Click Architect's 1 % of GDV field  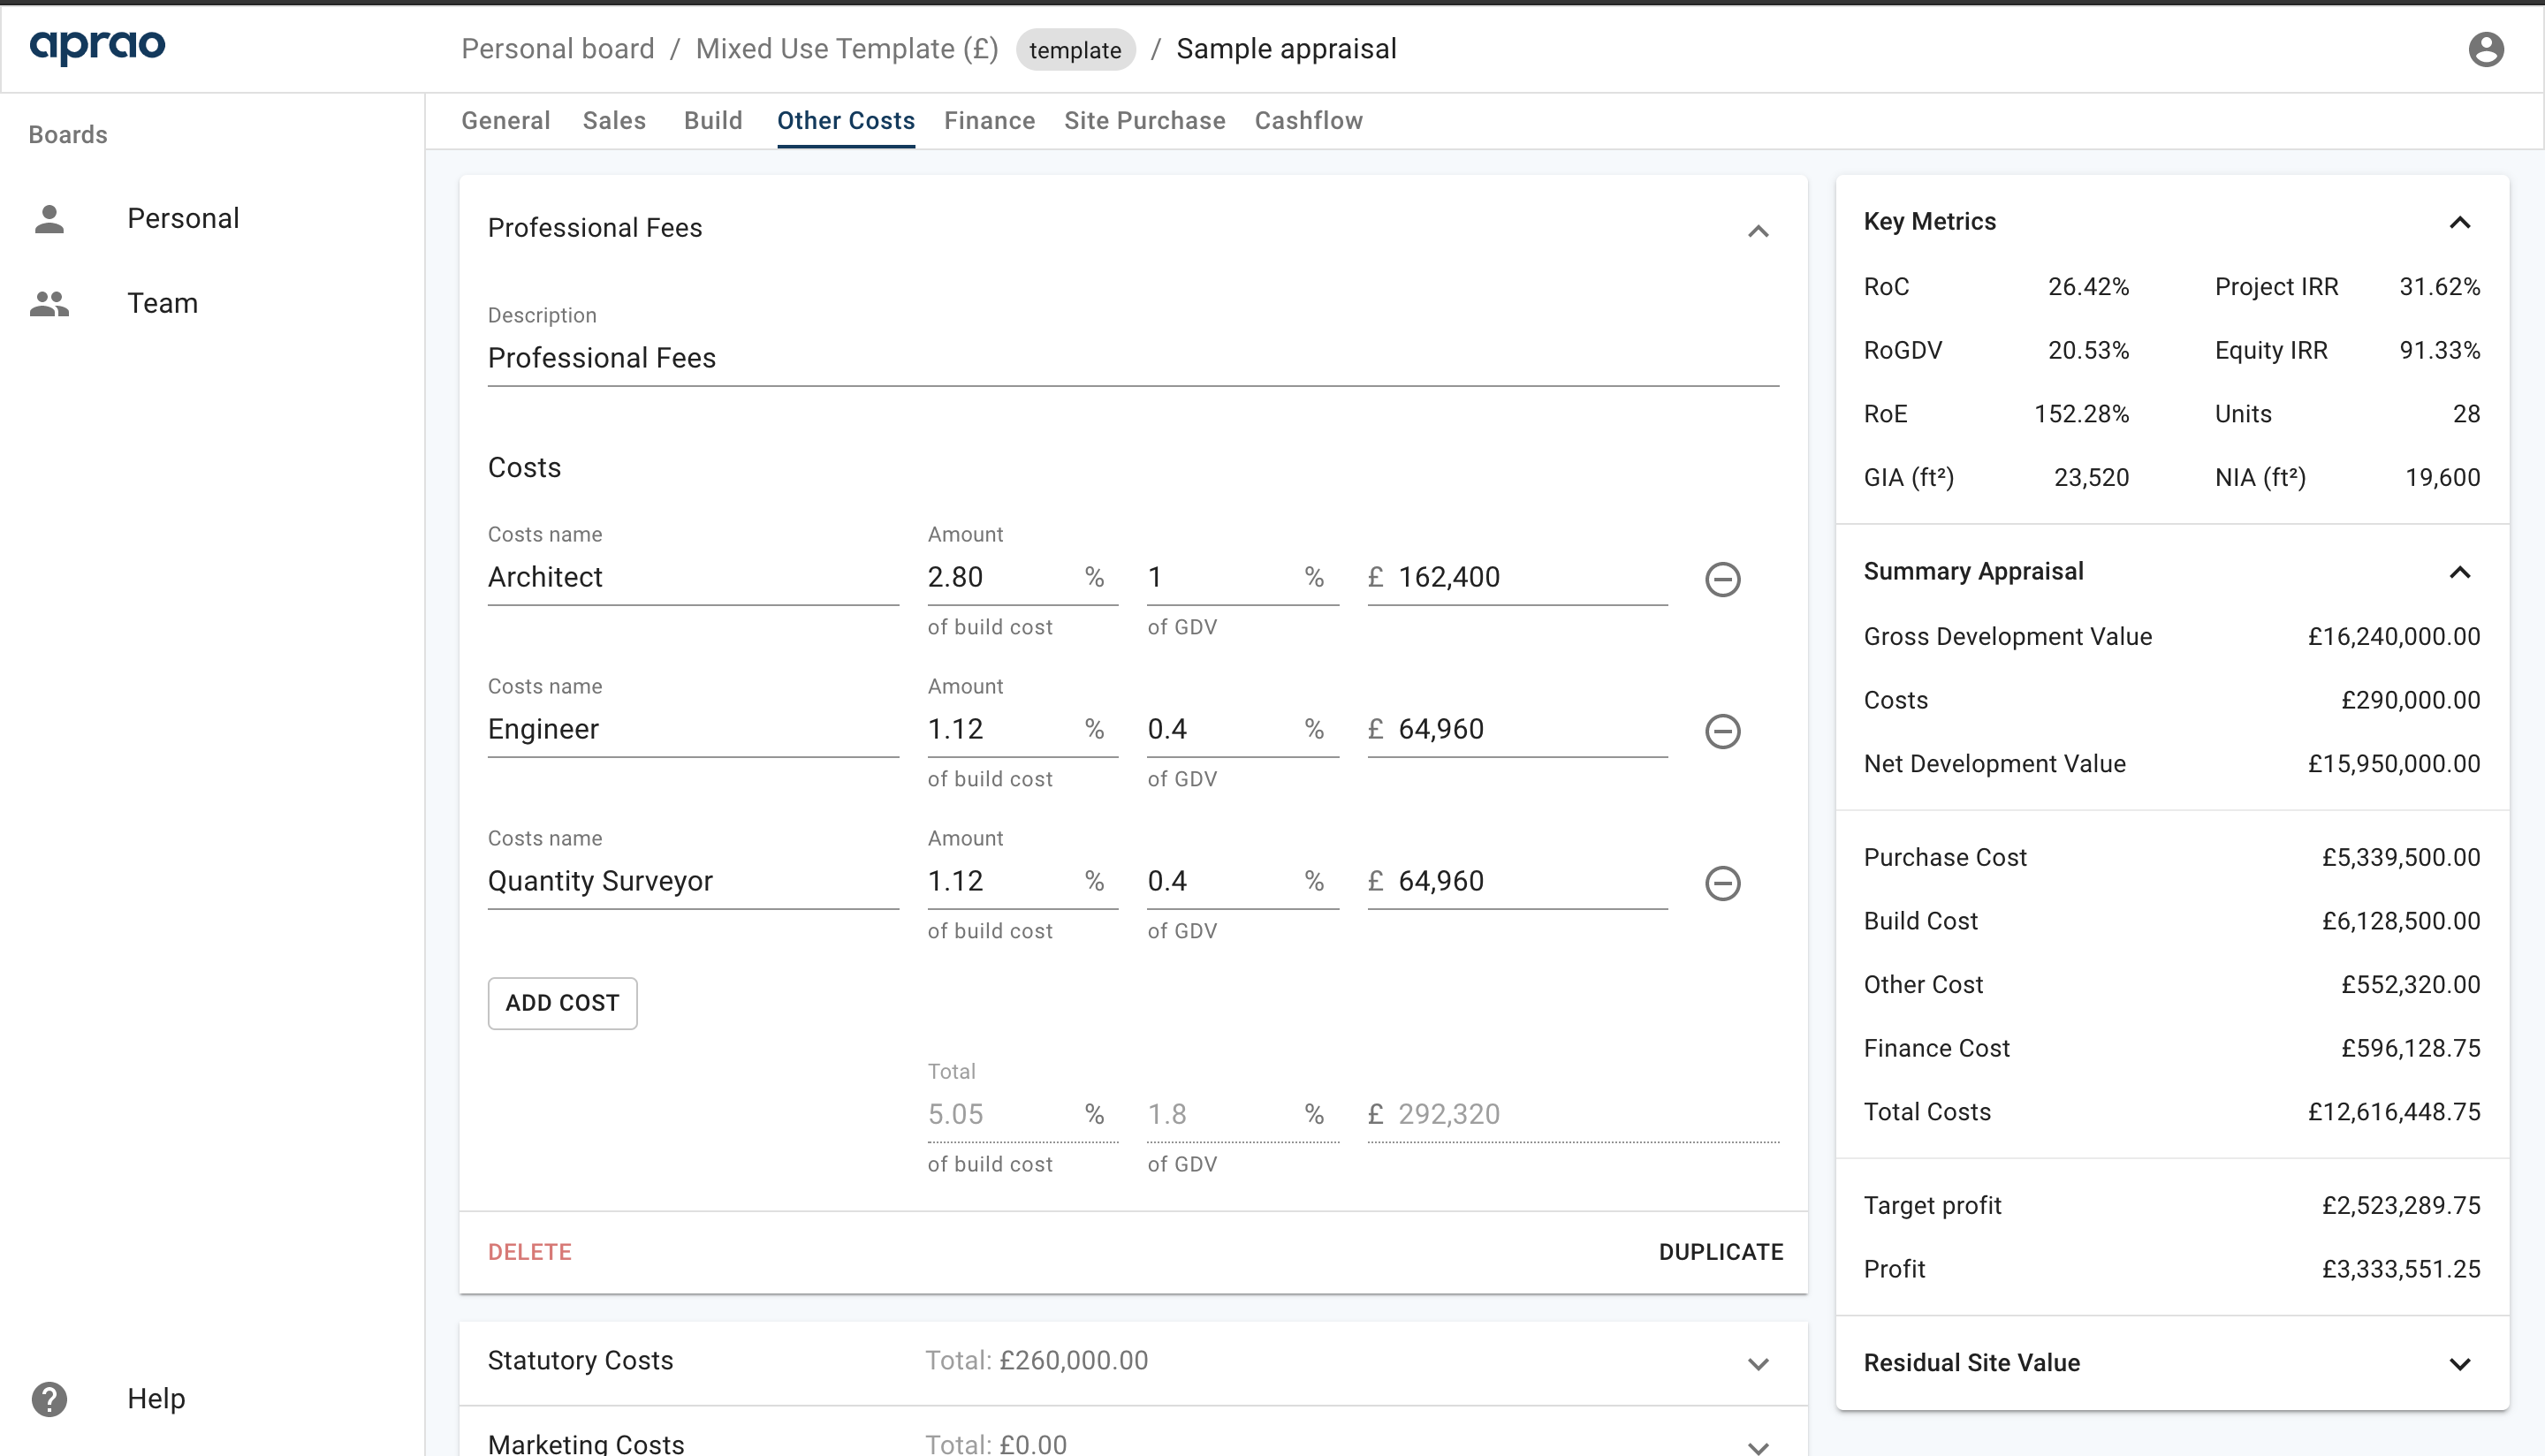(1242, 577)
